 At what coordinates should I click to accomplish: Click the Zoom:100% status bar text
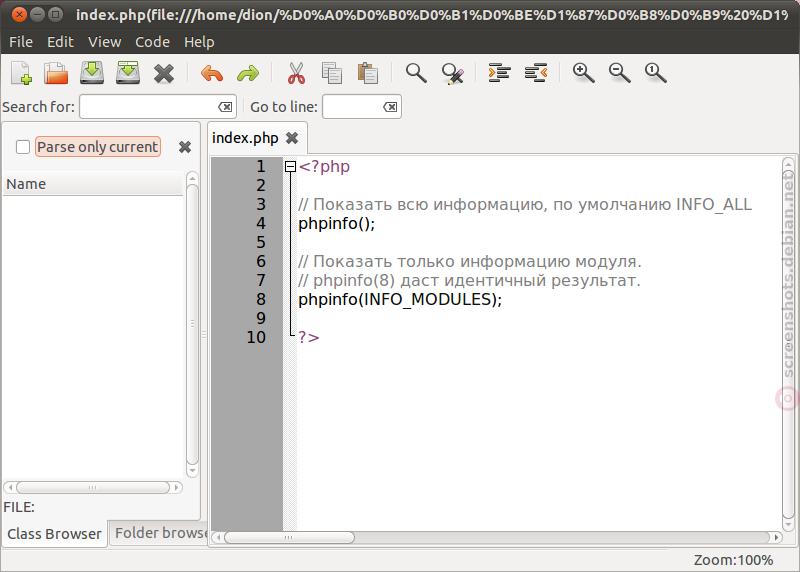point(733,560)
